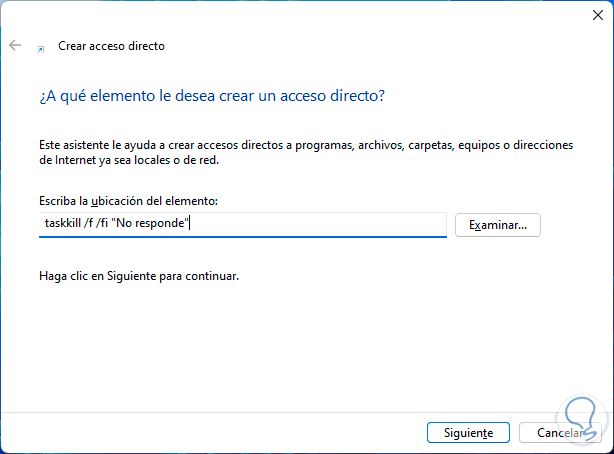
Task: Click the shortcut icon beside the wizard title
Action: (x=40, y=47)
